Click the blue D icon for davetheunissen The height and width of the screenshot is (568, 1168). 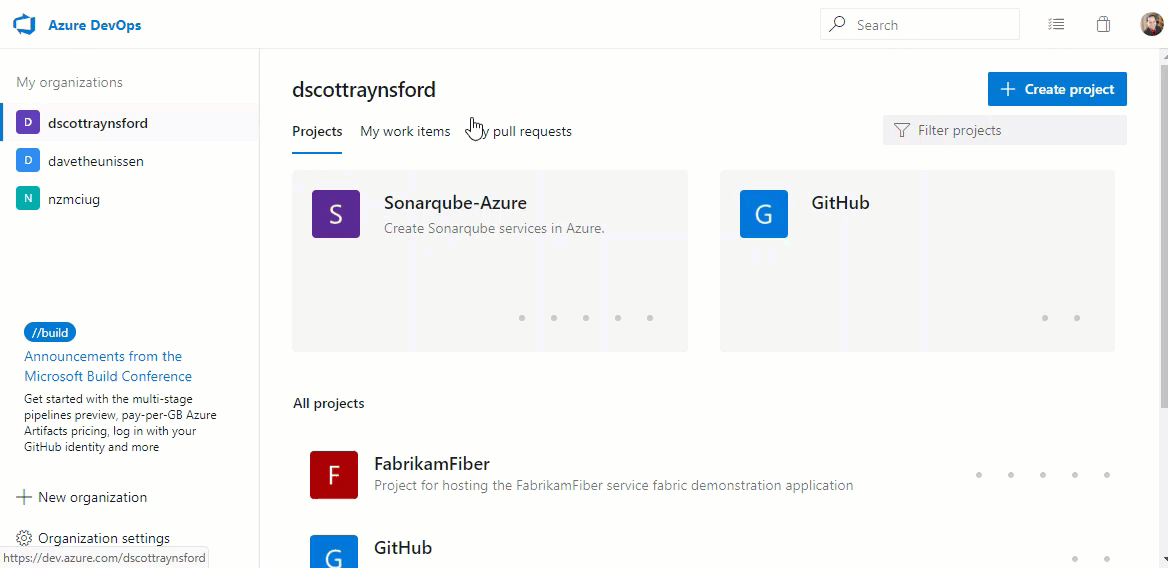pos(28,161)
